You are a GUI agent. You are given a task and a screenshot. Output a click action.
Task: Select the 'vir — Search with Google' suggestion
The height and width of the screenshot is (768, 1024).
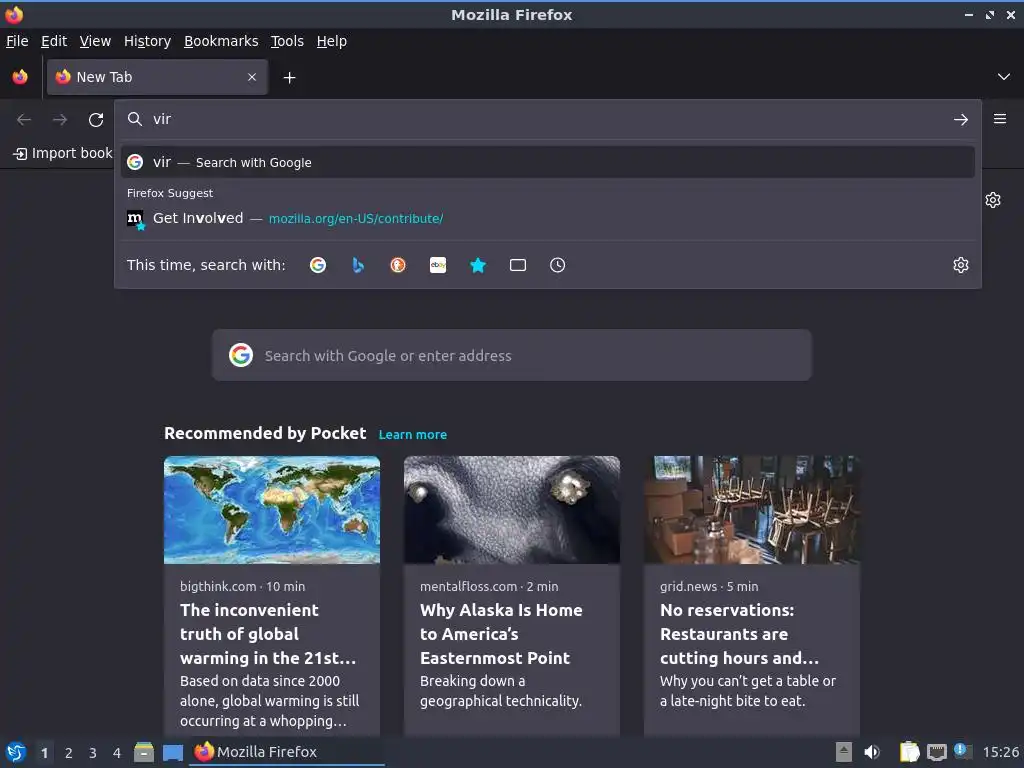point(548,162)
